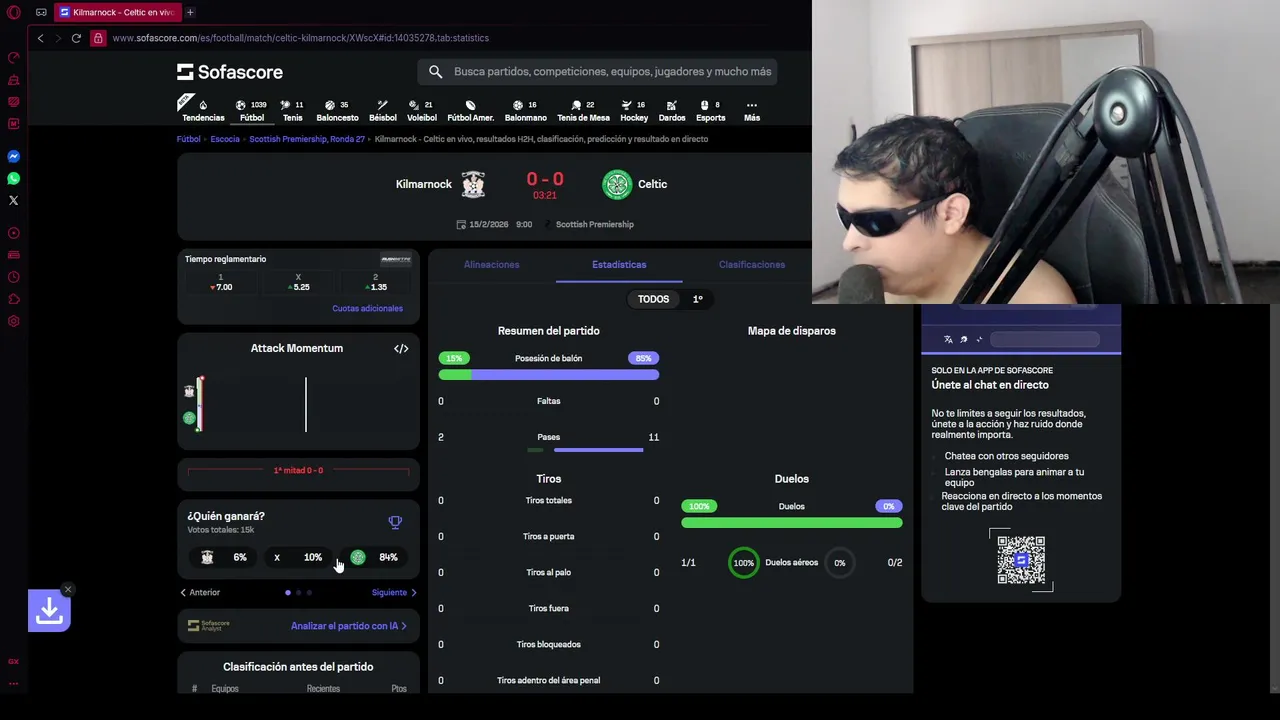Click odds 1.35 for away win

tap(376, 282)
